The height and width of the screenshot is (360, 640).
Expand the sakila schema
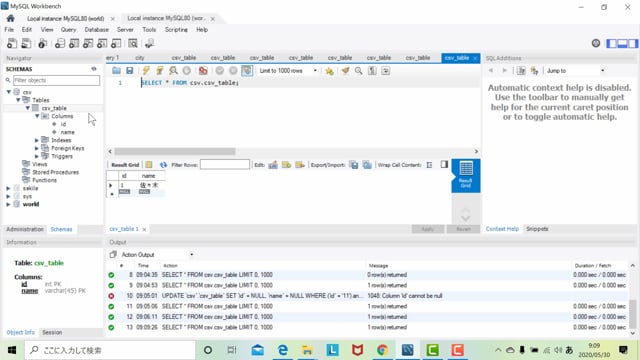[x=8, y=188]
